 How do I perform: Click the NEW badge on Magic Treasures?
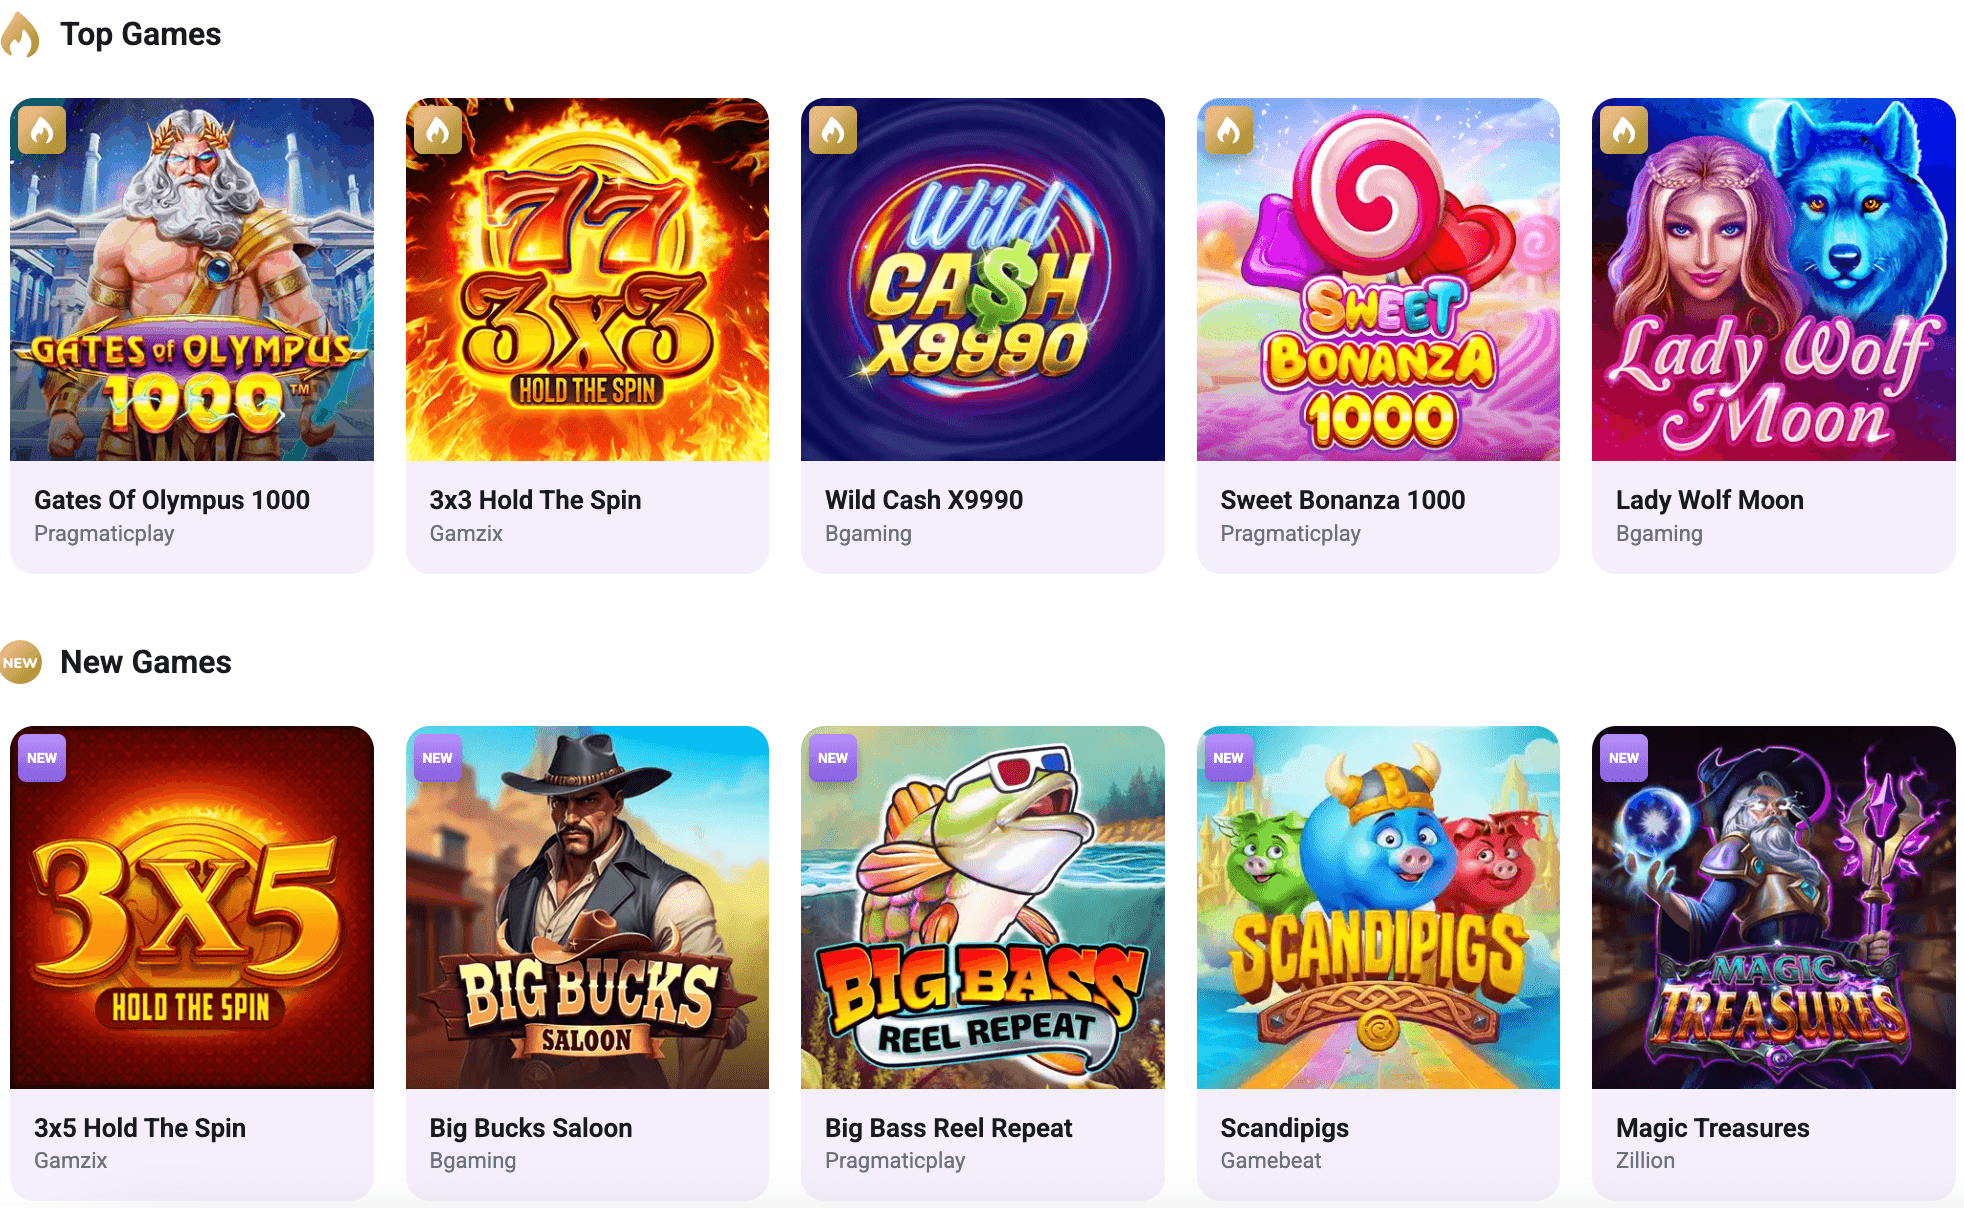(1624, 758)
